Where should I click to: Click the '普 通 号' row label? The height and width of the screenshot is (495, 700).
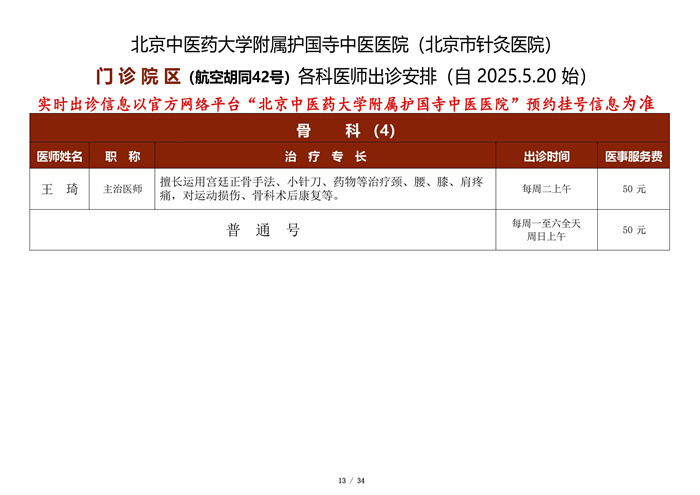(x=262, y=230)
